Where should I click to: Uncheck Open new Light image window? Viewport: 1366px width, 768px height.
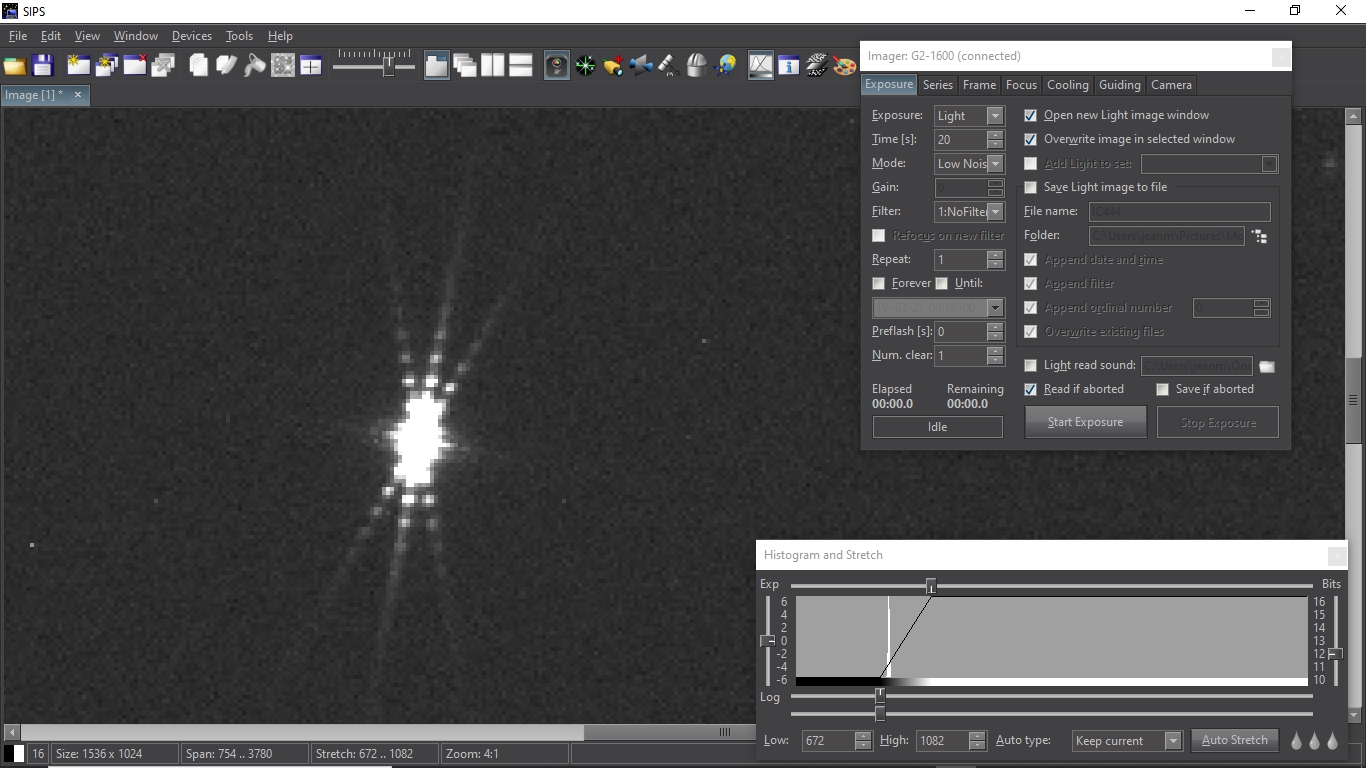pyautogui.click(x=1030, y=115)
